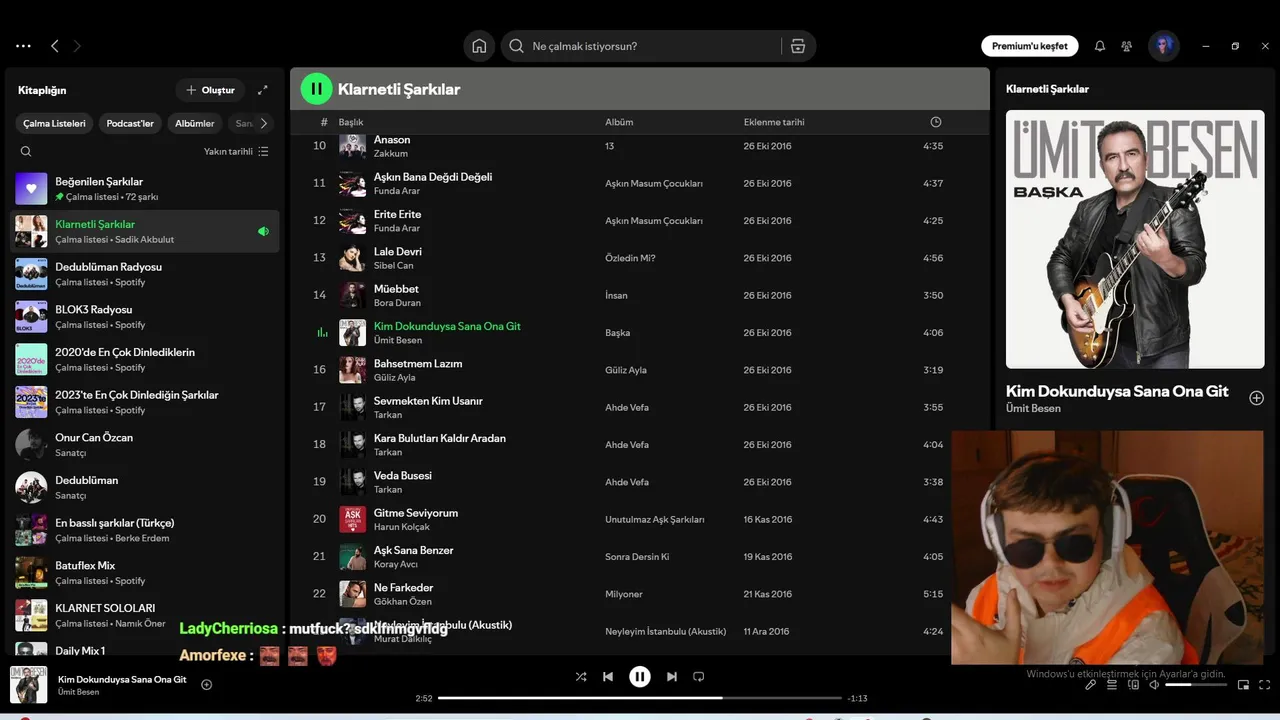Click Premium'u keşfet button

(1030, 46)
